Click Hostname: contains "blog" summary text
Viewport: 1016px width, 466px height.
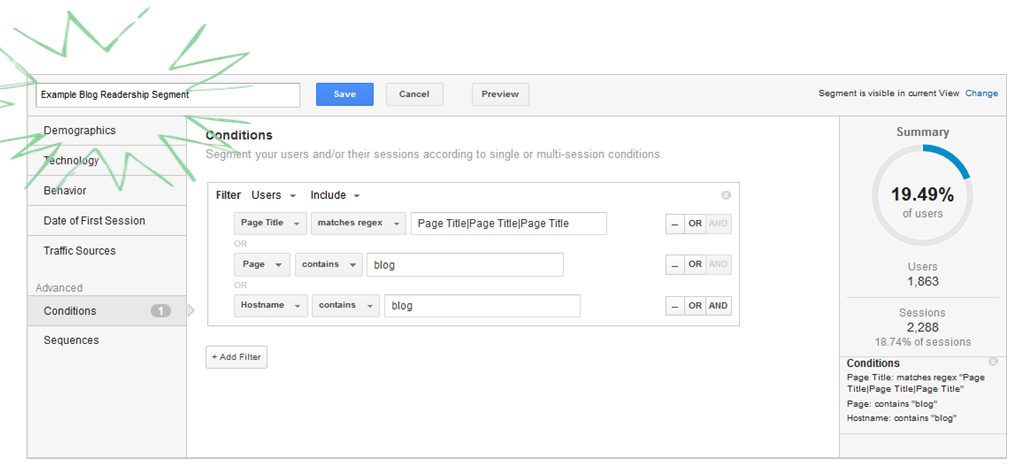tap(902, 419)
